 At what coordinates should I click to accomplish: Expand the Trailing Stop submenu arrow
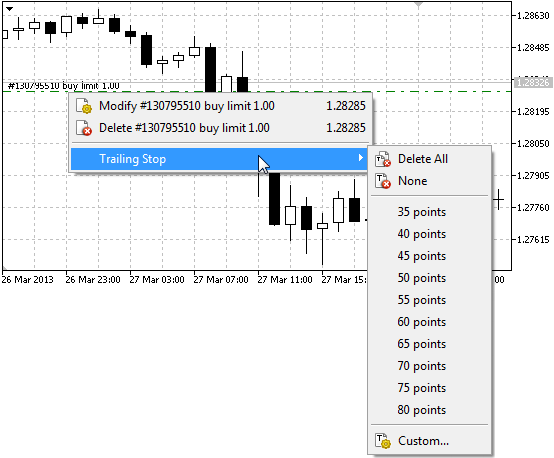(x=360, y=158)
